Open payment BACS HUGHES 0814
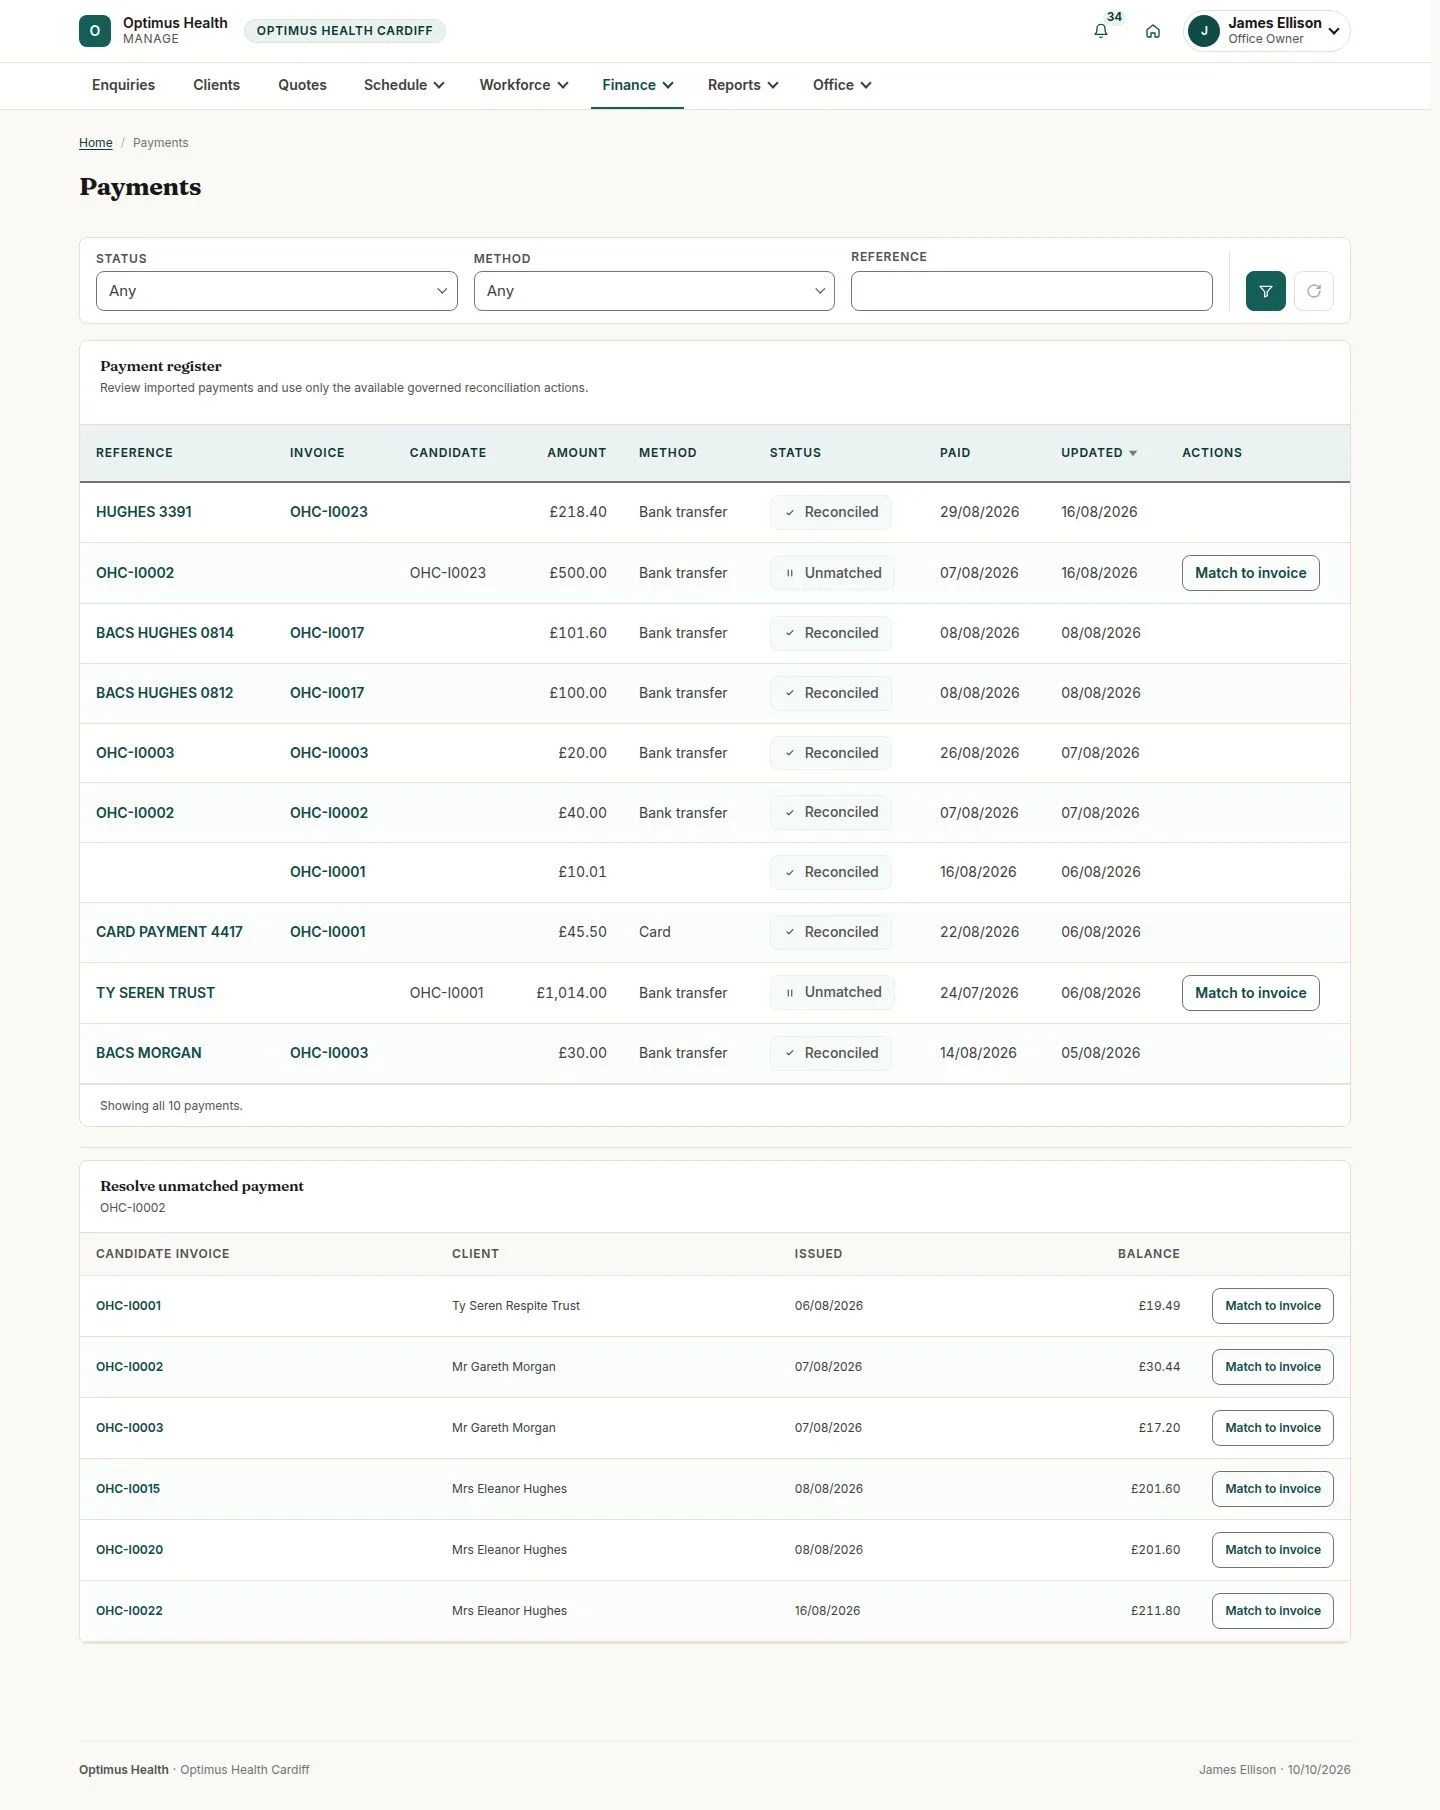 point(165,633)
